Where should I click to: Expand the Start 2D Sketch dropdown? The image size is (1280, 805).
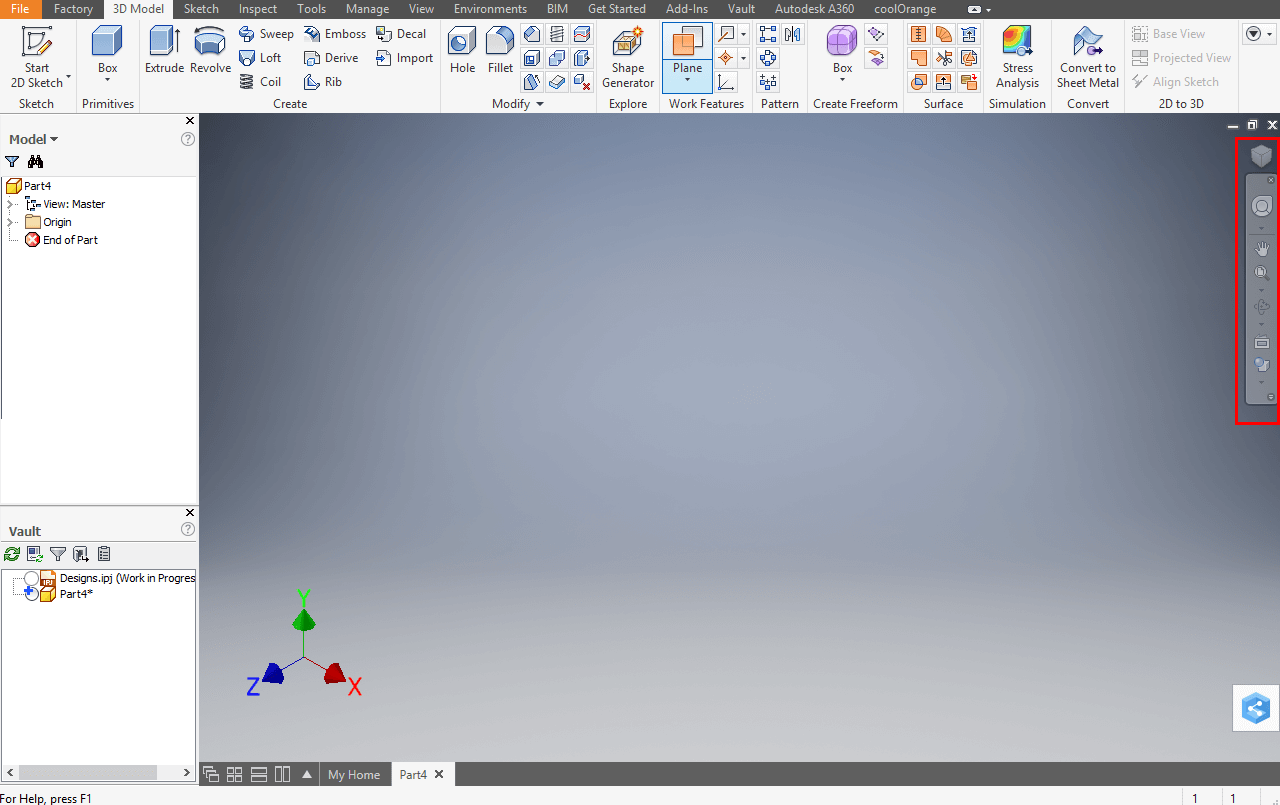pos(68,77)
